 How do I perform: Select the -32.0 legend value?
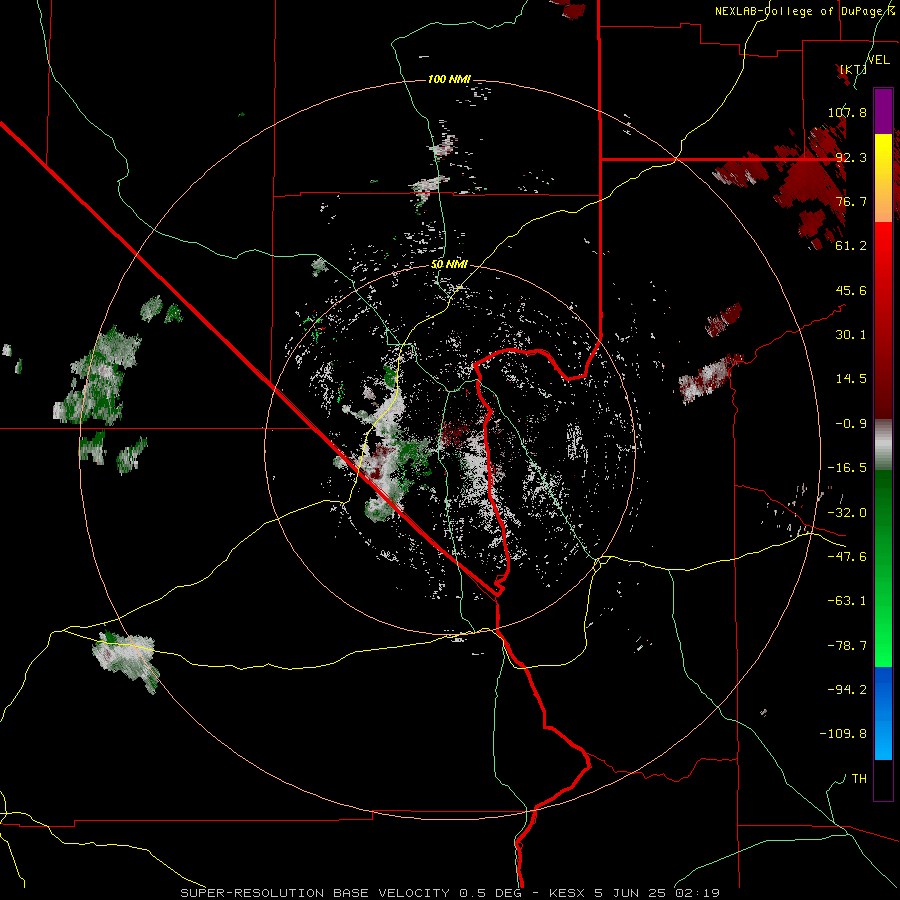point(847,513)
